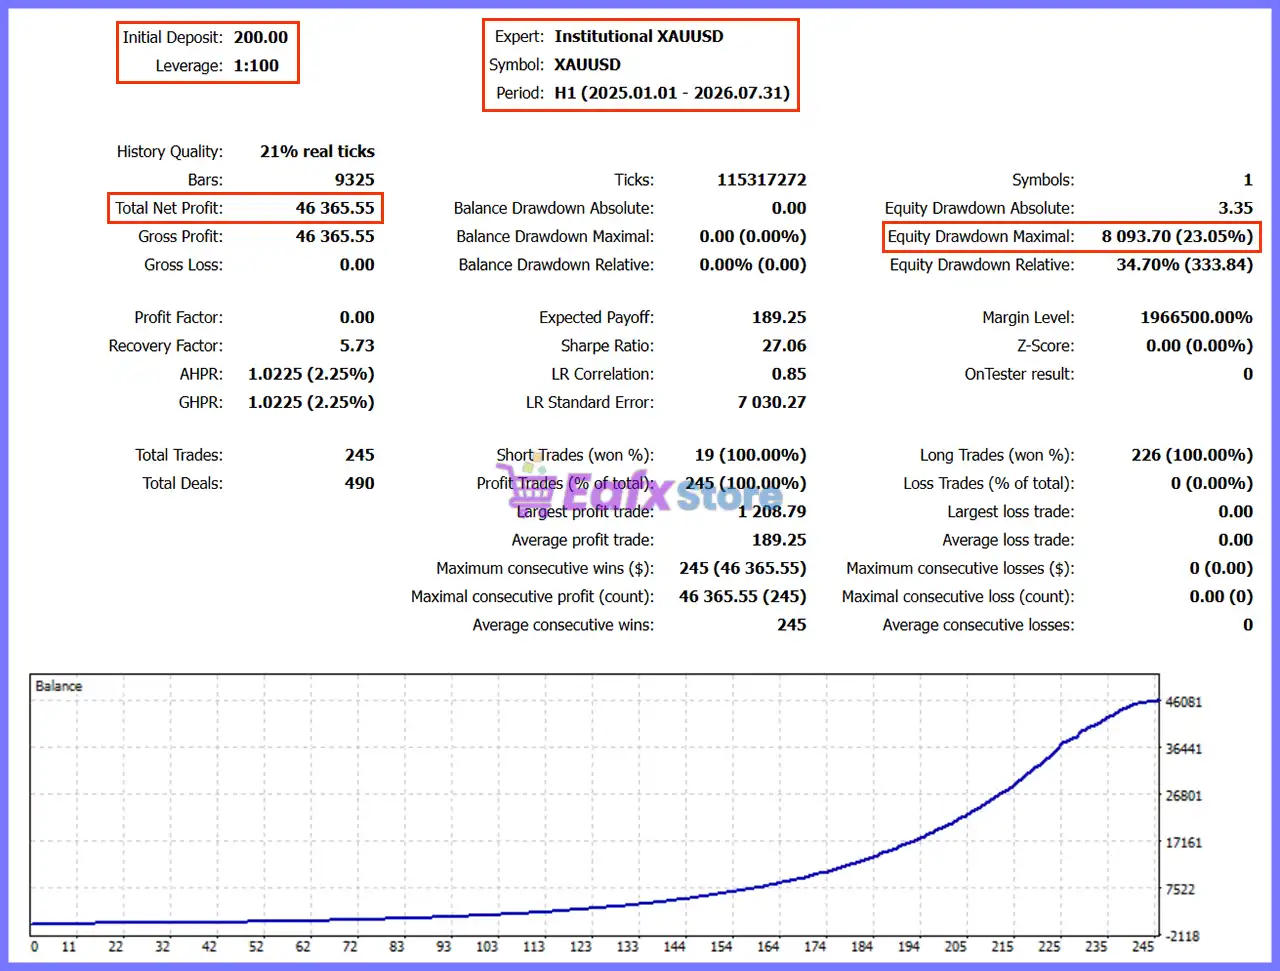The height and width of the screenshot is (971, 1280).
Task: Select the Expert name Institutional XAUUSD
Action: click(639, 36)
